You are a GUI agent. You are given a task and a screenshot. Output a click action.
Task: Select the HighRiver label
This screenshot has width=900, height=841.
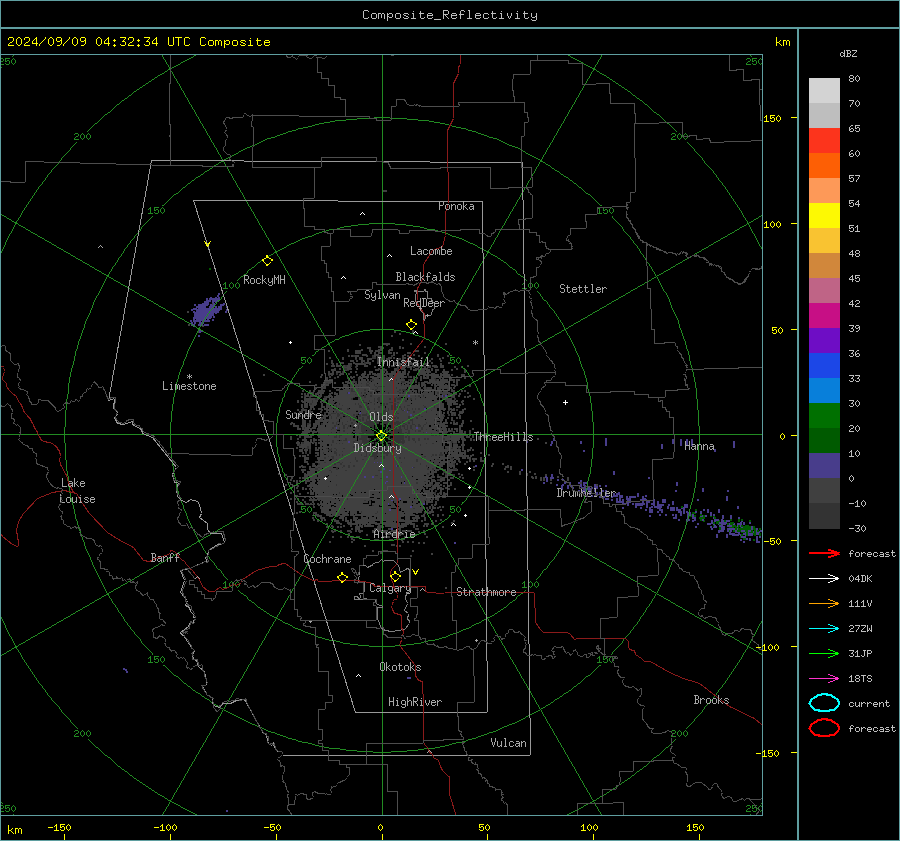click(415, 702)
